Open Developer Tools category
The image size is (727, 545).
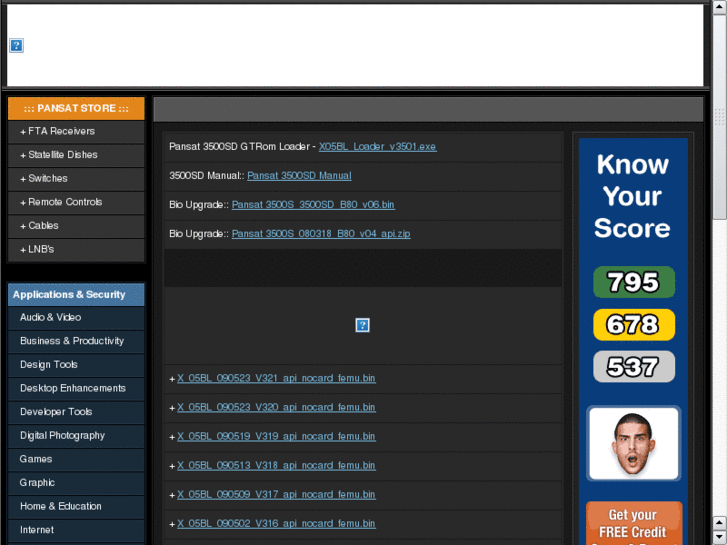click(x=76, y=412)
